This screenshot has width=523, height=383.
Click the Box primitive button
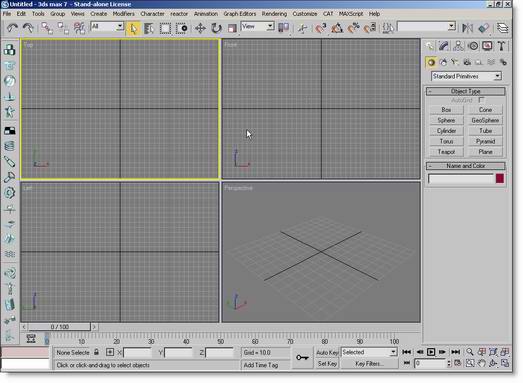click(x=446, y=110)
